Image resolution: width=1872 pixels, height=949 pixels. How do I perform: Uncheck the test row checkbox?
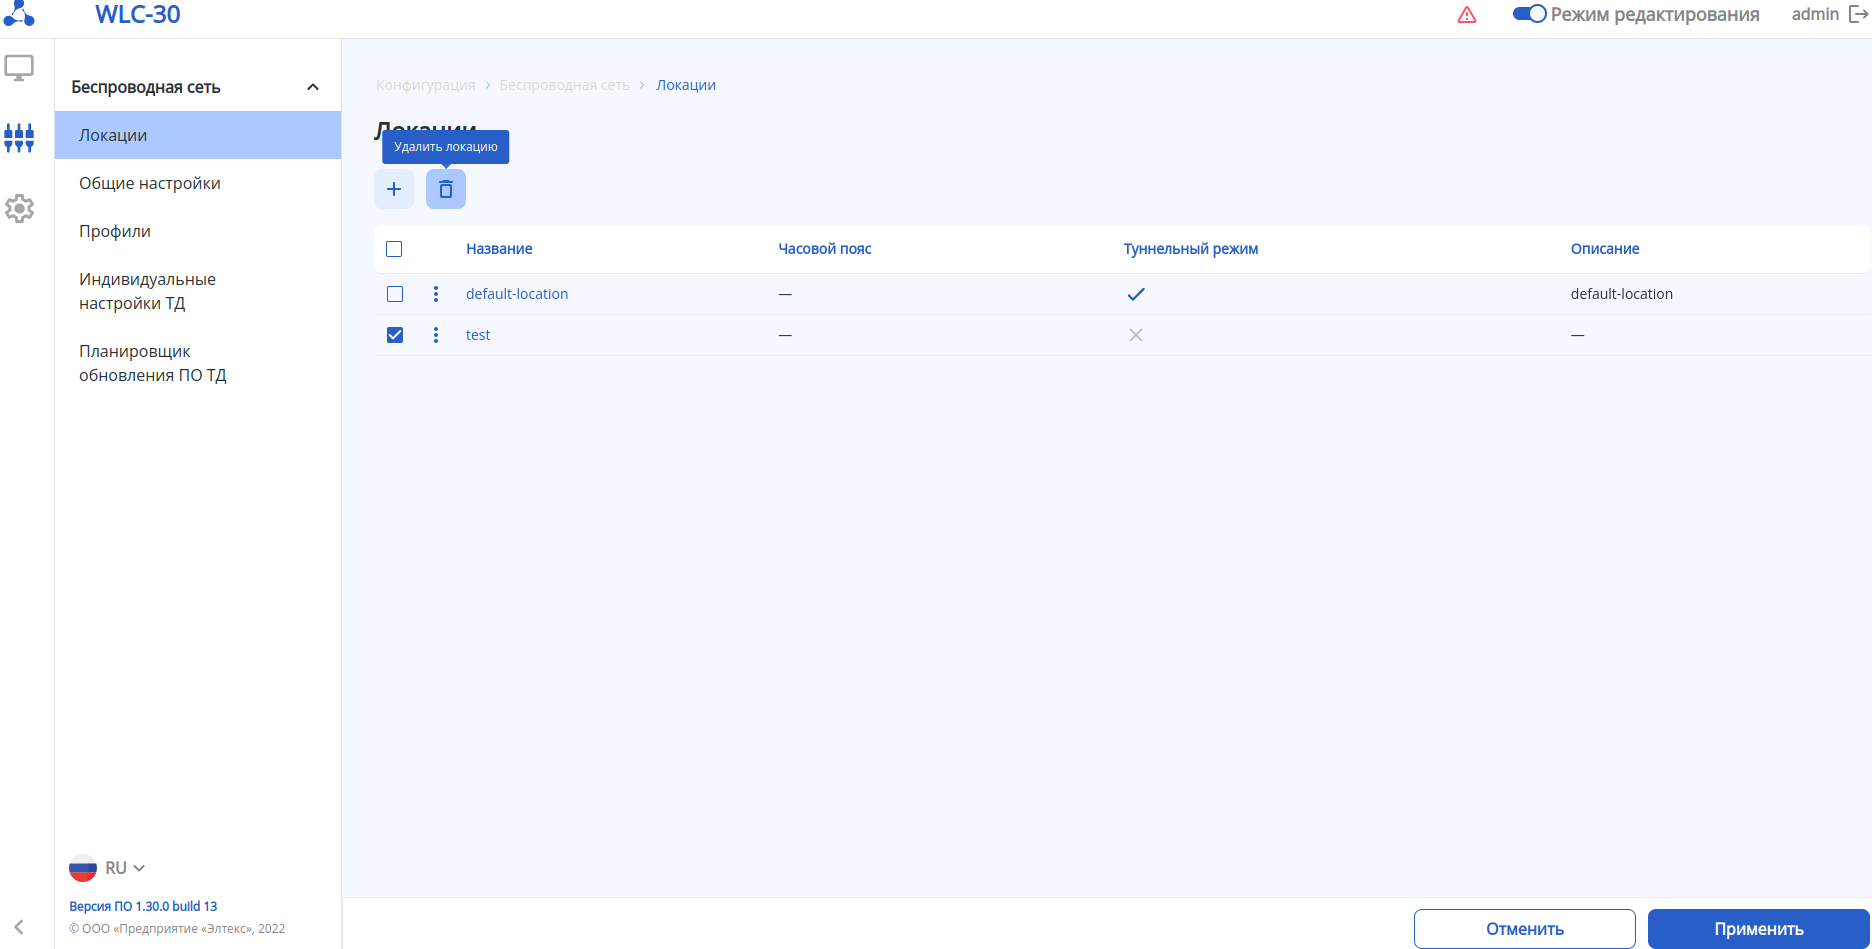pos(395,335)
